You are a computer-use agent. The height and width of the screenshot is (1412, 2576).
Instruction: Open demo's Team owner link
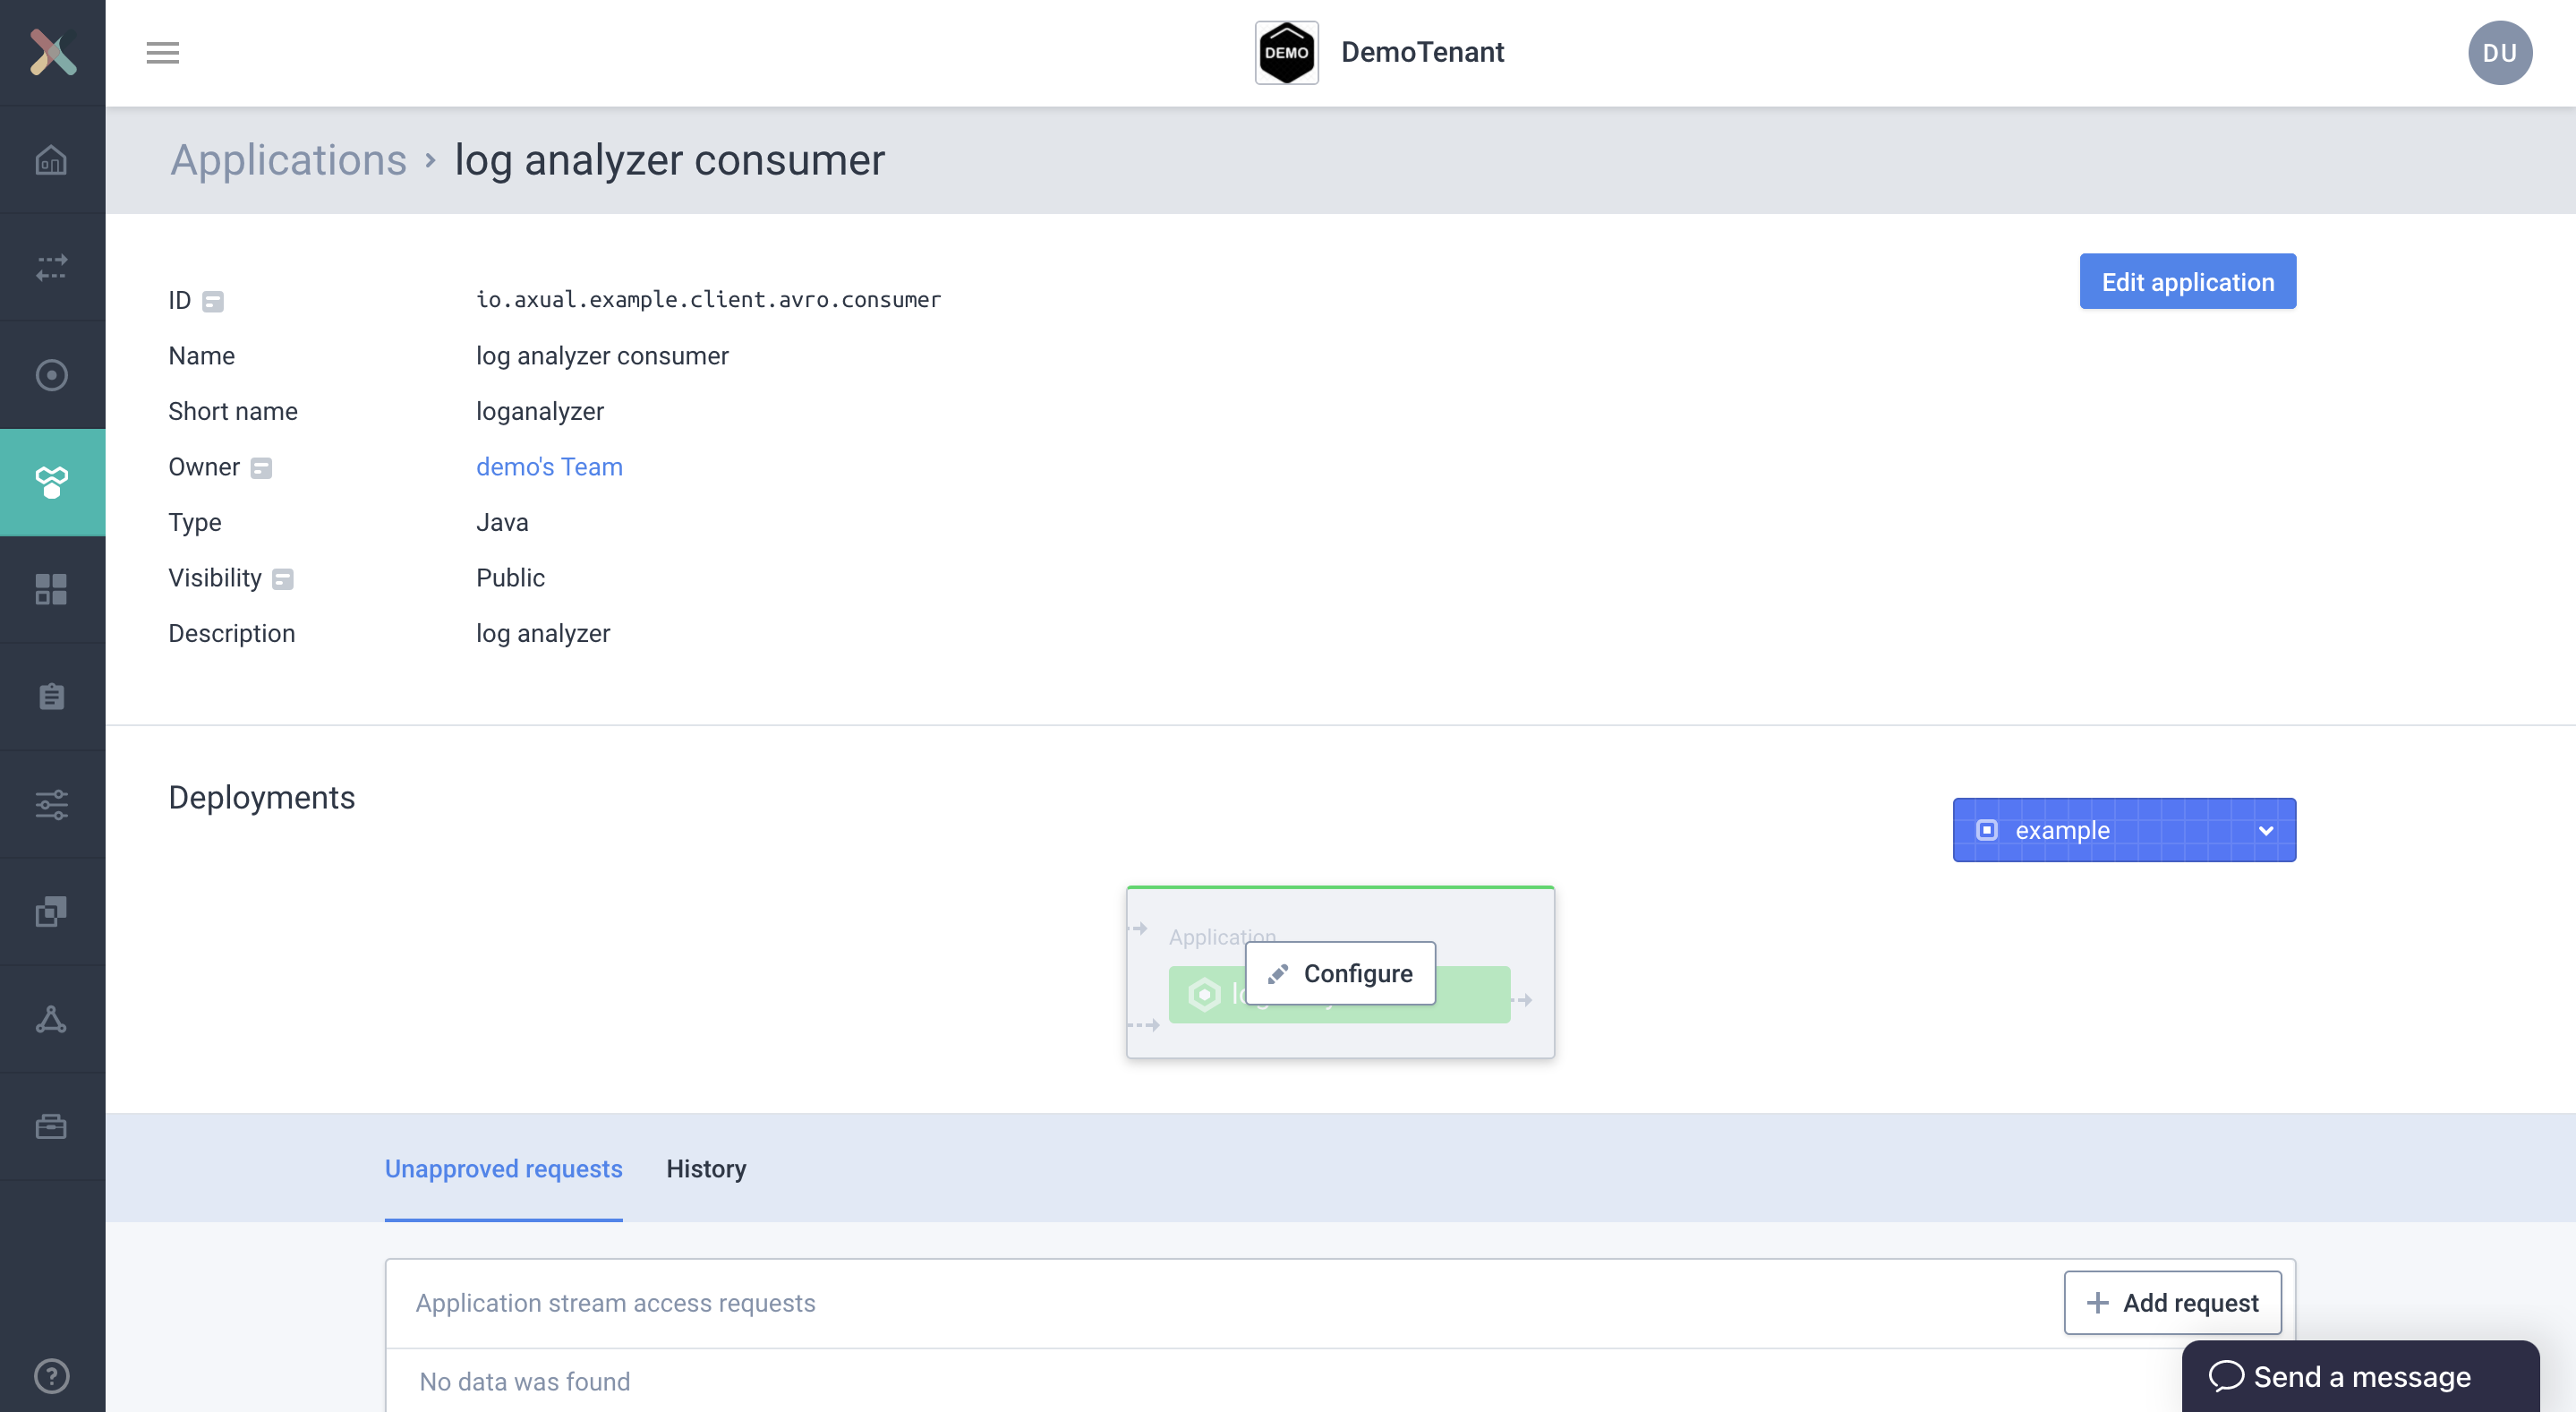[550, 465]
